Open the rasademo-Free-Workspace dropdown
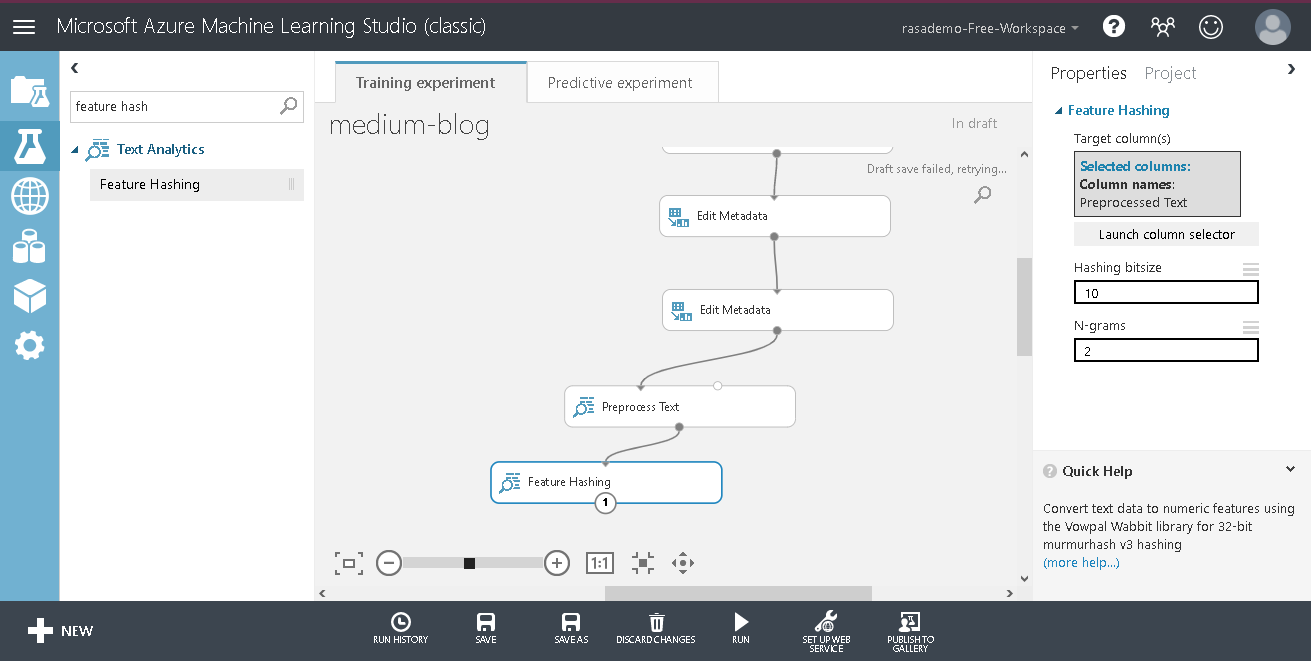The height and width of the screenshot is (661, 1311). [990, 28]
